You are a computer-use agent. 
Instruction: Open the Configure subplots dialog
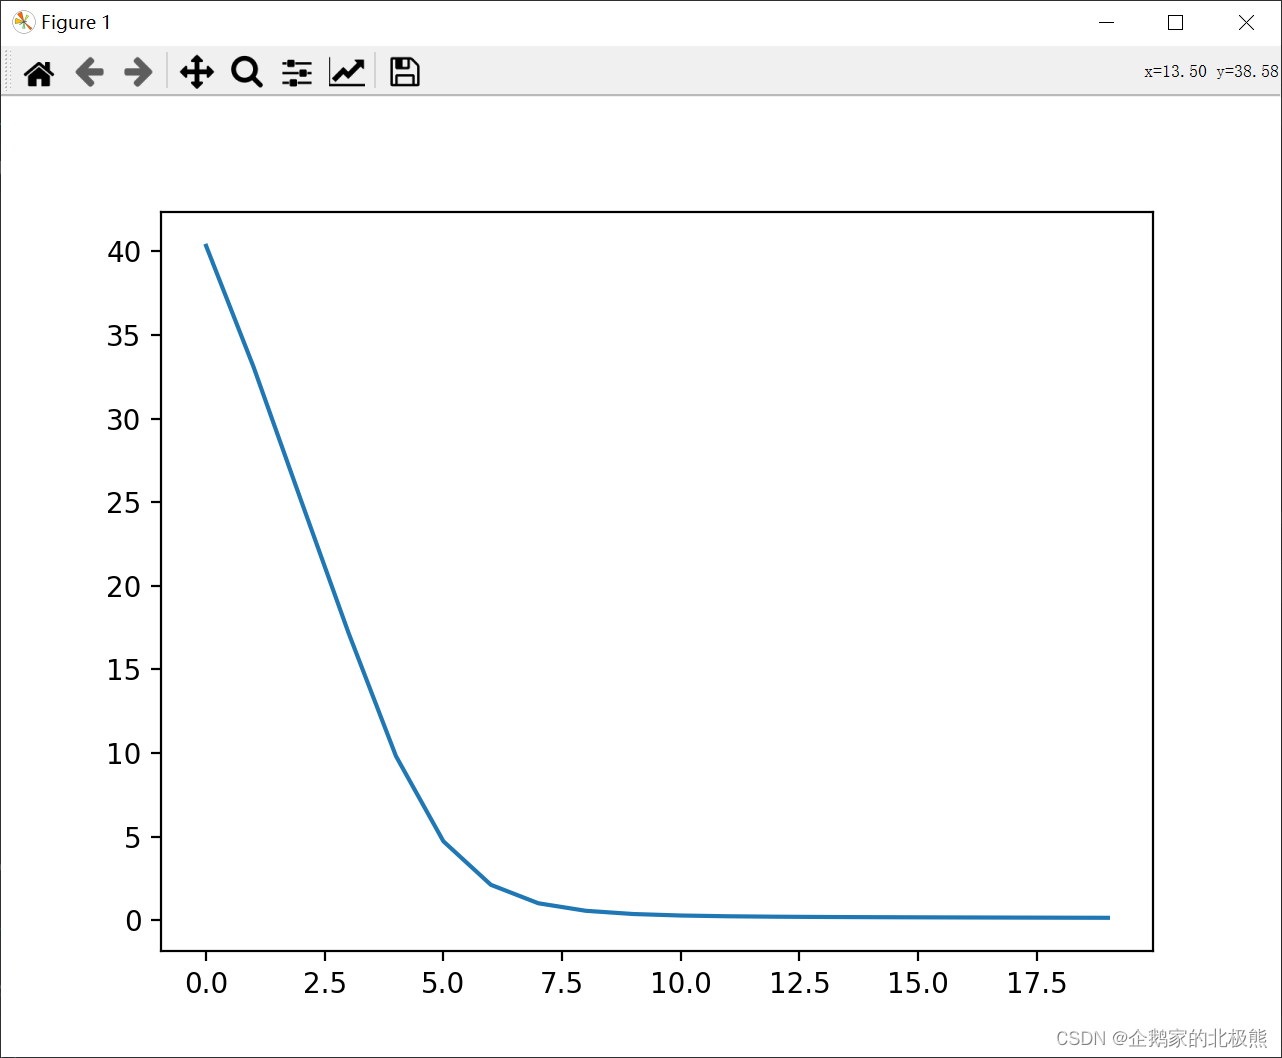coord(297,72)
